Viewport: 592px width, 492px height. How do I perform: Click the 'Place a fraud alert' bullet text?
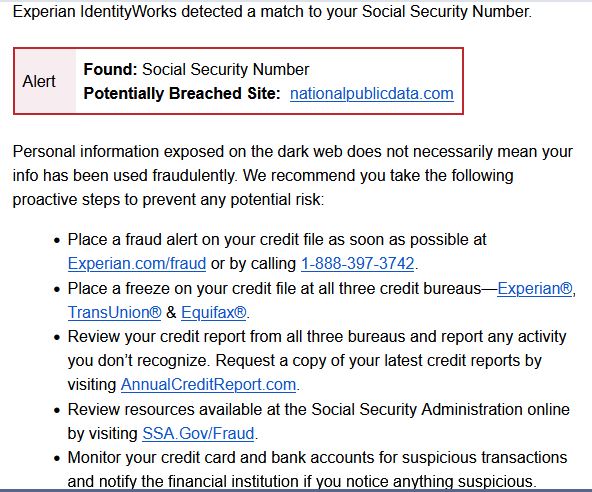point(277,251)
